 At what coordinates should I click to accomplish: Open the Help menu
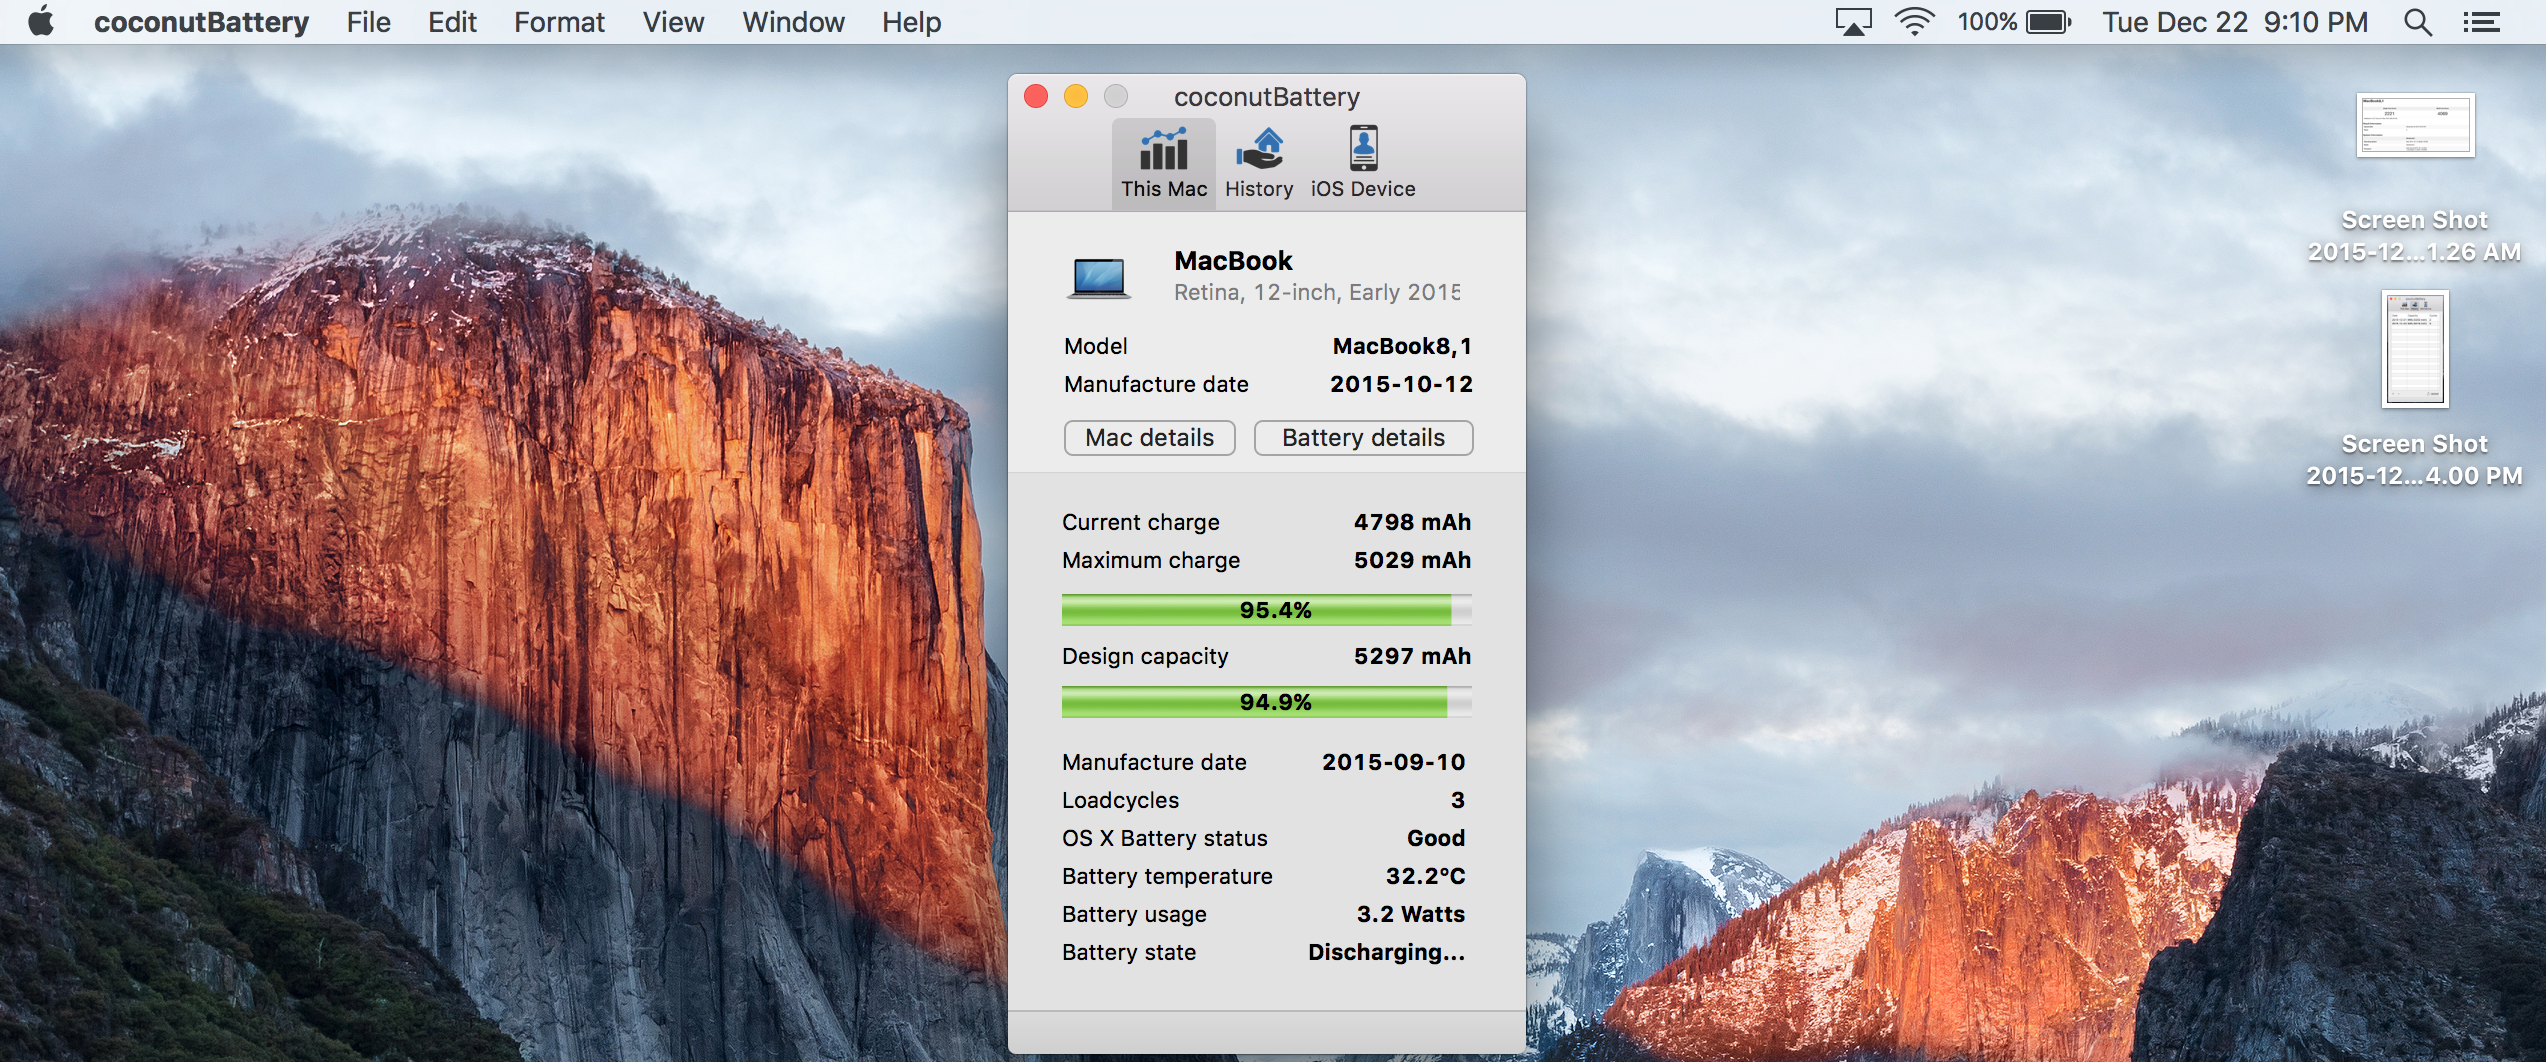(x=911, y=22)
